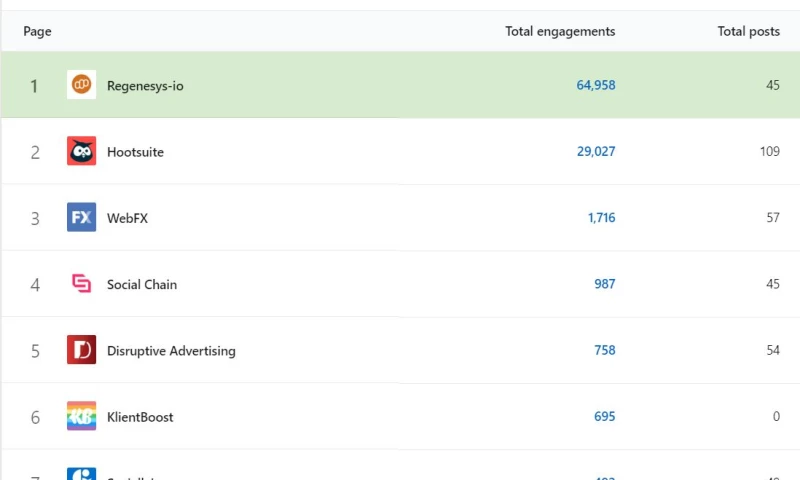This screenshot has width=800, height=480.
Task: Click Regenesys-io's 64,958 total engagements
Action: point(596,86)
